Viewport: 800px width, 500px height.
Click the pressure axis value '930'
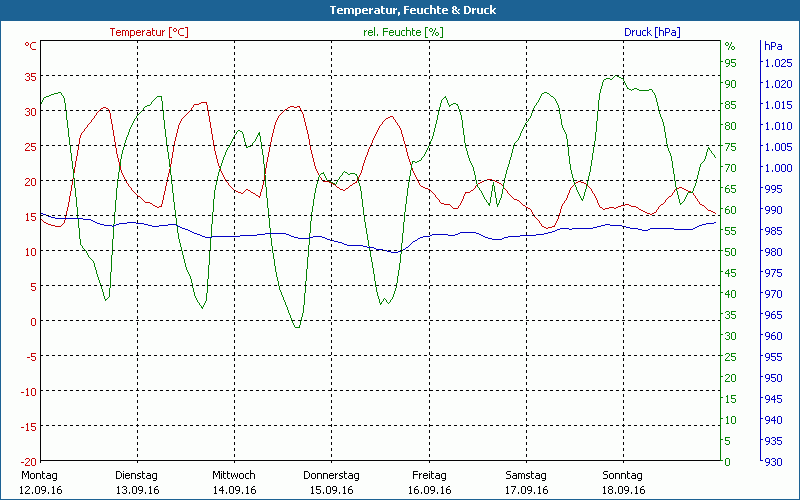tap(773, 462)
